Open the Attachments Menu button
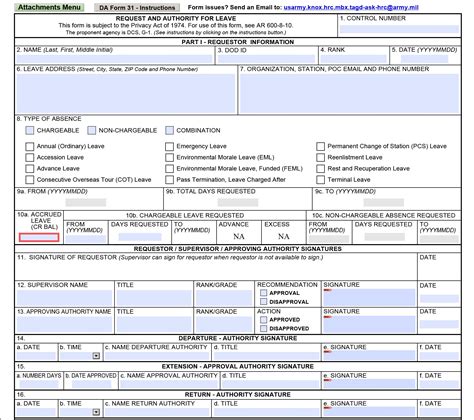The image size is (474, 420). (x=49, y=7)
